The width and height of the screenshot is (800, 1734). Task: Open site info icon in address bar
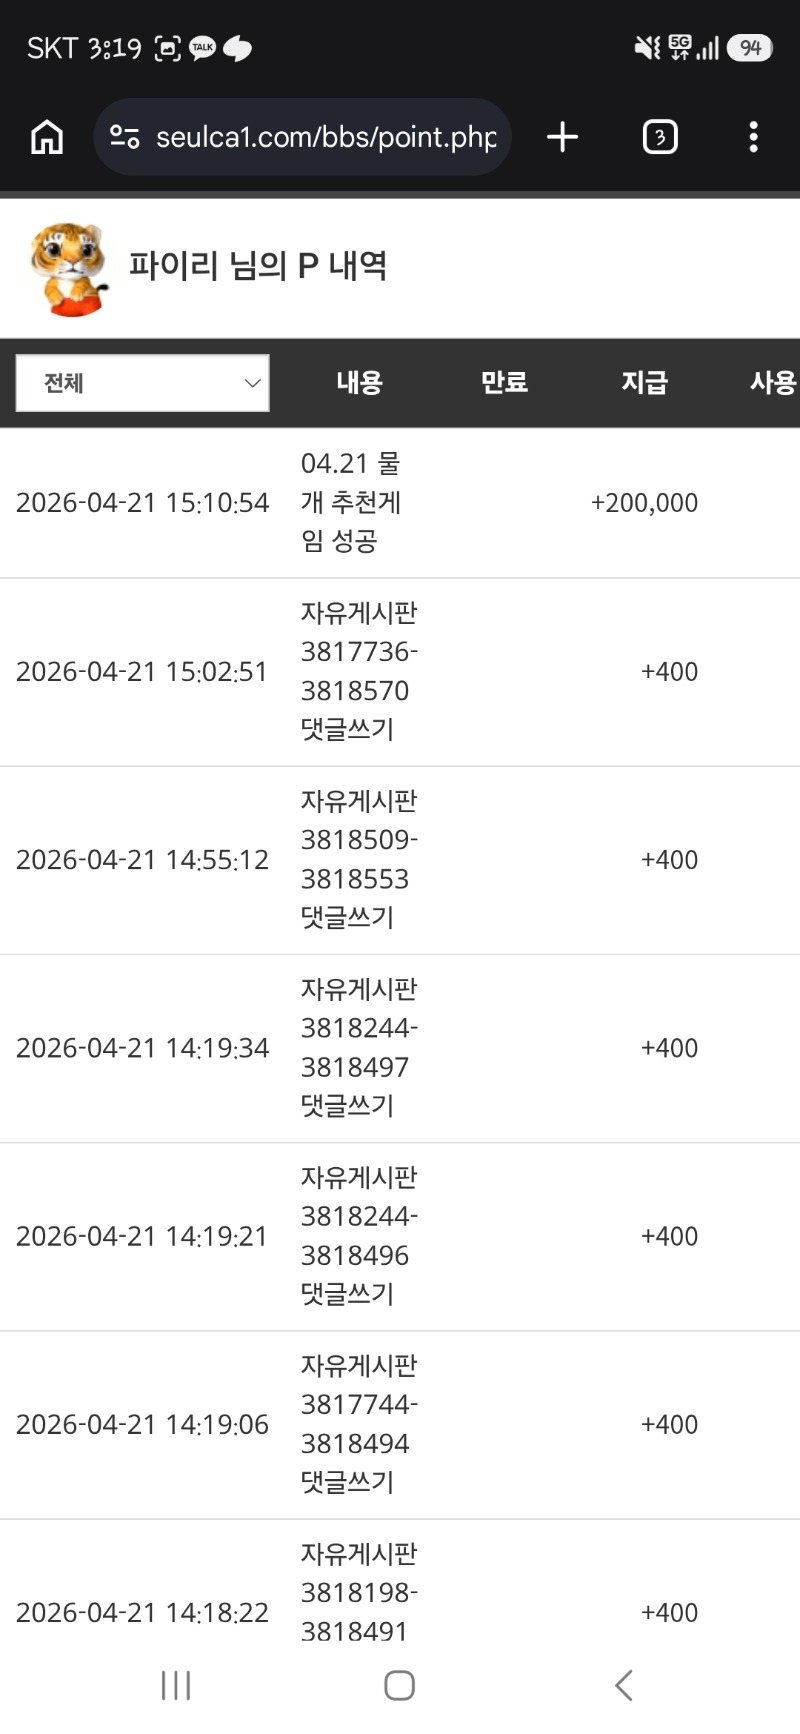[125, 137]
